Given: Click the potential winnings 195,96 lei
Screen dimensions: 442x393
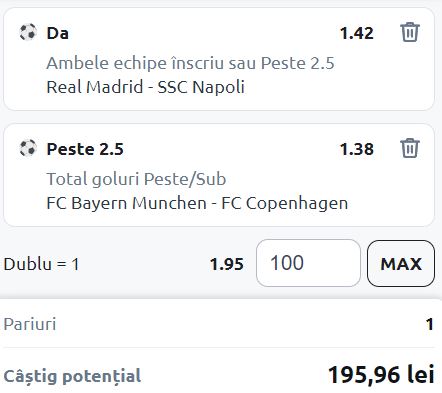Looking at the screenshot, I should 381,374.
